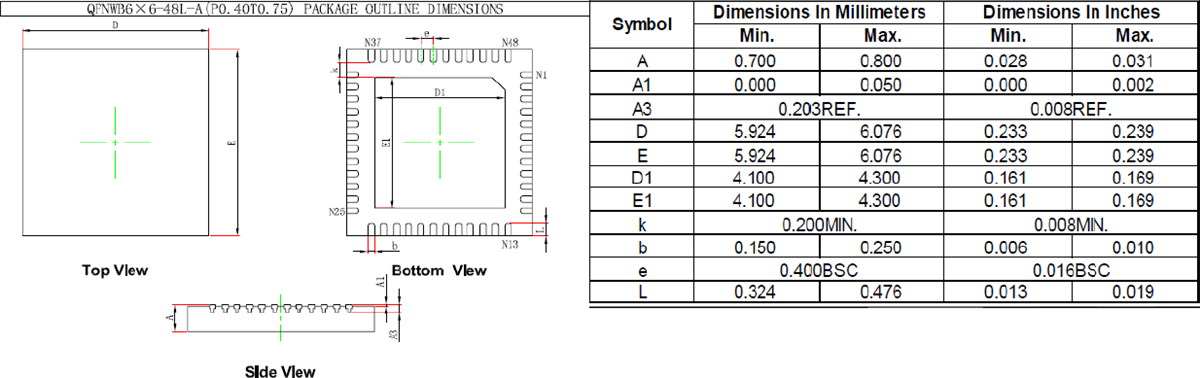This screenshot has width=1200, height=378.
Task: Click the "Symbol" table header
Action: click(642, 23)
